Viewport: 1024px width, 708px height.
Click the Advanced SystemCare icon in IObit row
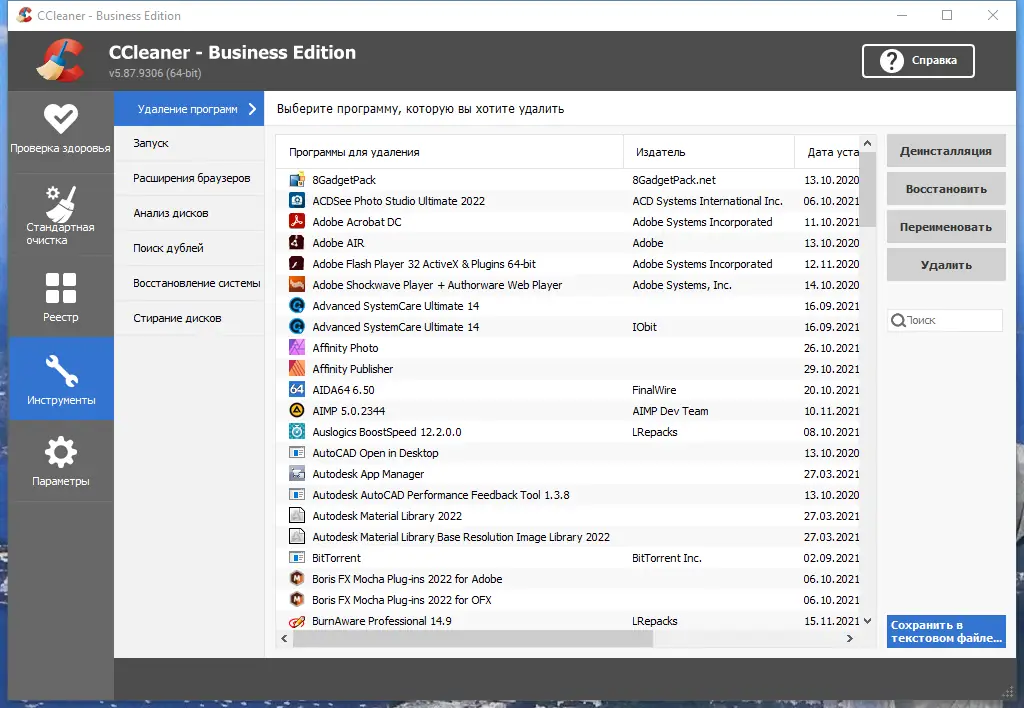(297, 327)
